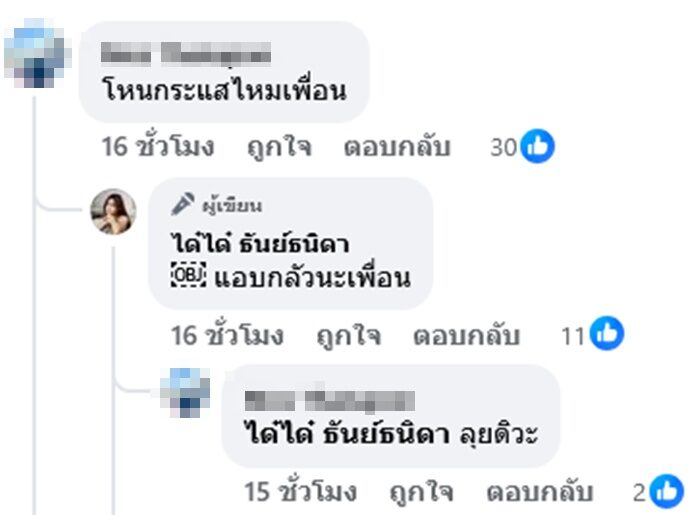Click the author microphone badge icon
700x515 pixels.
pos(183,204)
